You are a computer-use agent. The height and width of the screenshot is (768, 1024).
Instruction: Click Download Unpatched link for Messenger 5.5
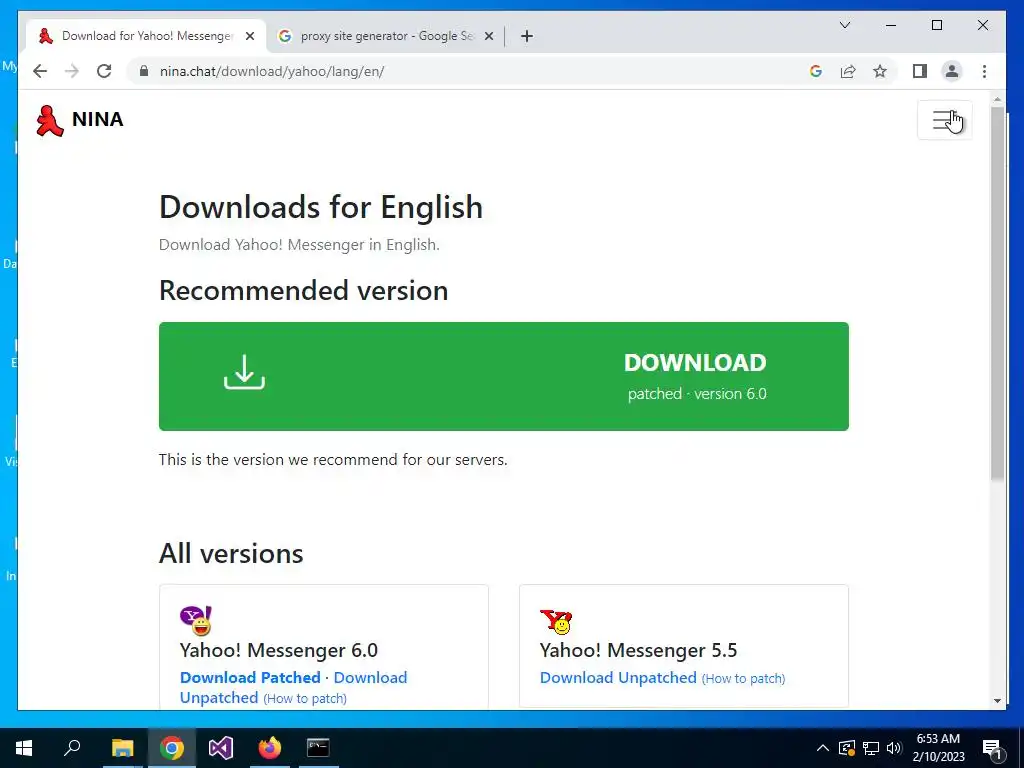pos(618,677)
